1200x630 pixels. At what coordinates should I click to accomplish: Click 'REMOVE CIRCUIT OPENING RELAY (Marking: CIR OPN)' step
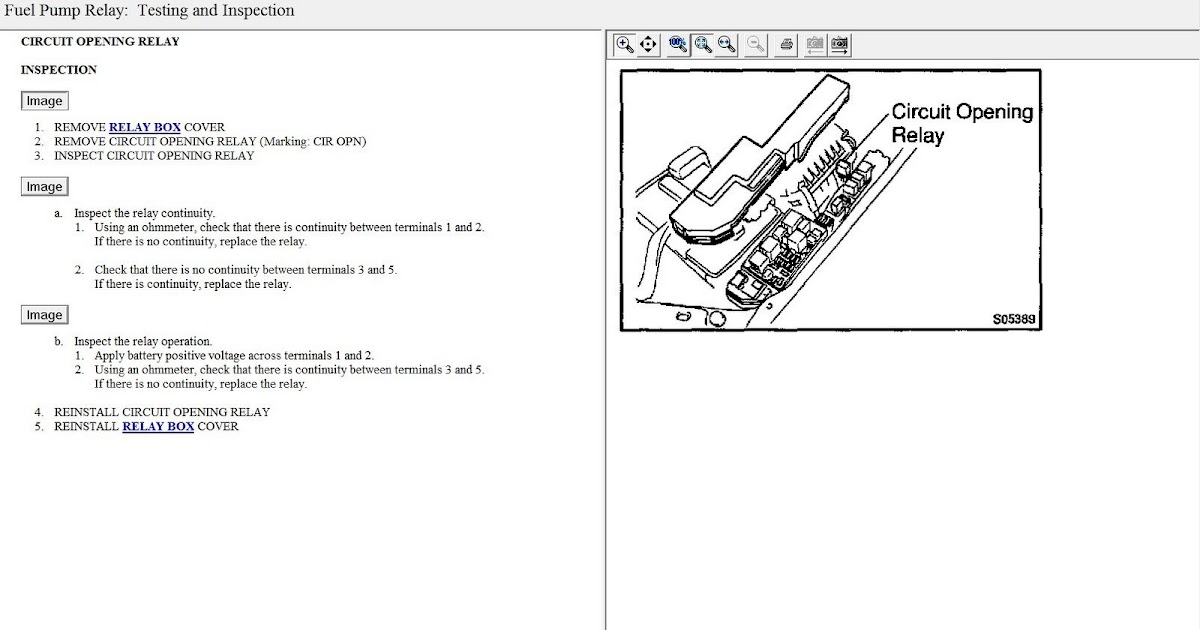[210, 142]
